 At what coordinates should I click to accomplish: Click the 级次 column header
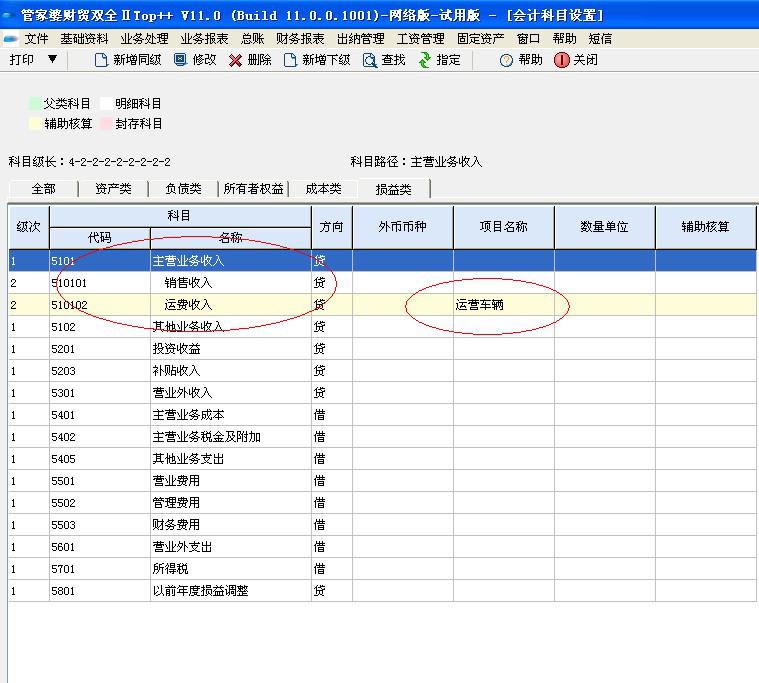[x=29, y=227]
